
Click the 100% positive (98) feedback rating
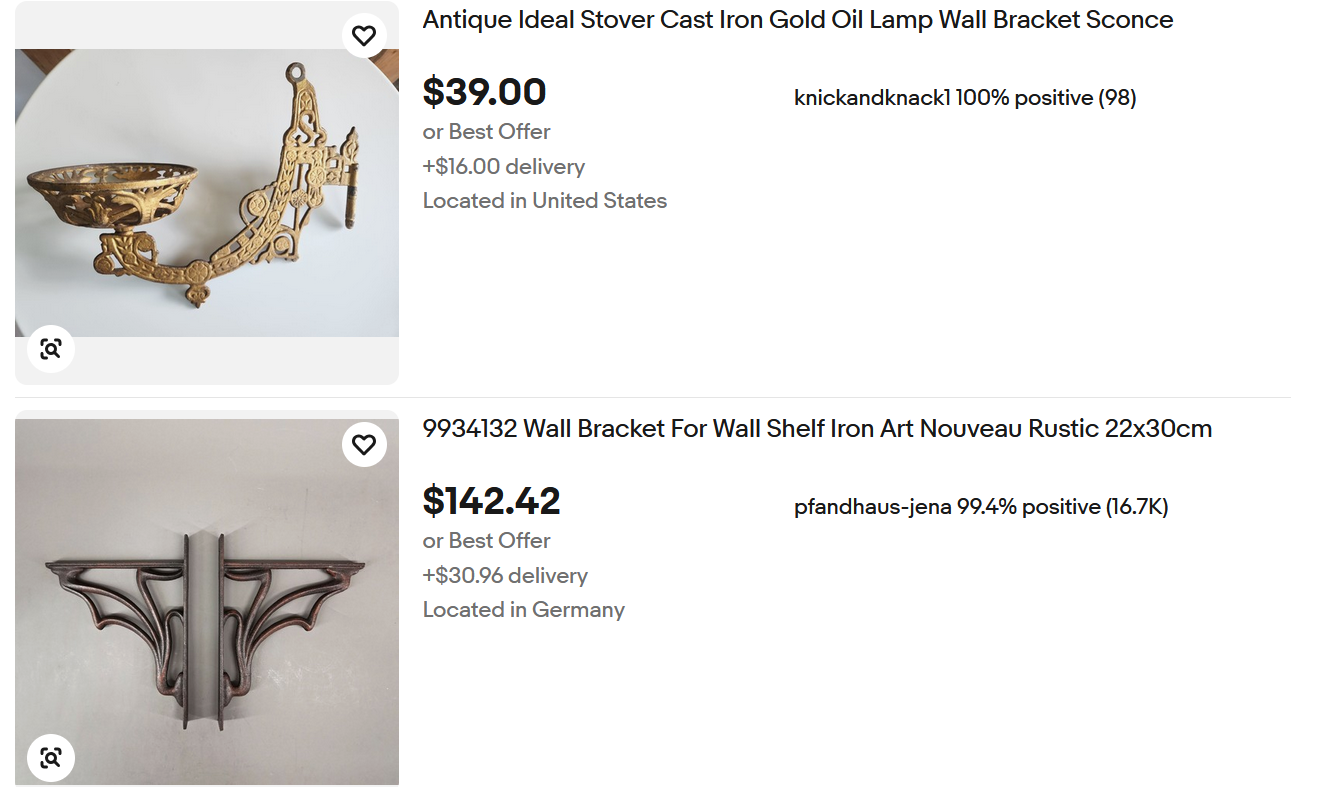click(x=1046, y=98)
